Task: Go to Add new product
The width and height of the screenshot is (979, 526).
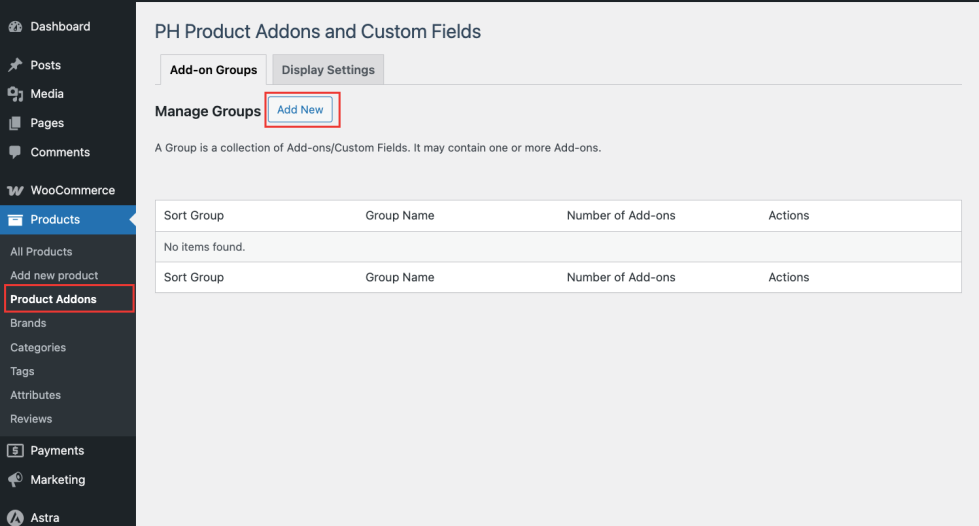Action: pyautogui.click(x=54, y=276)
